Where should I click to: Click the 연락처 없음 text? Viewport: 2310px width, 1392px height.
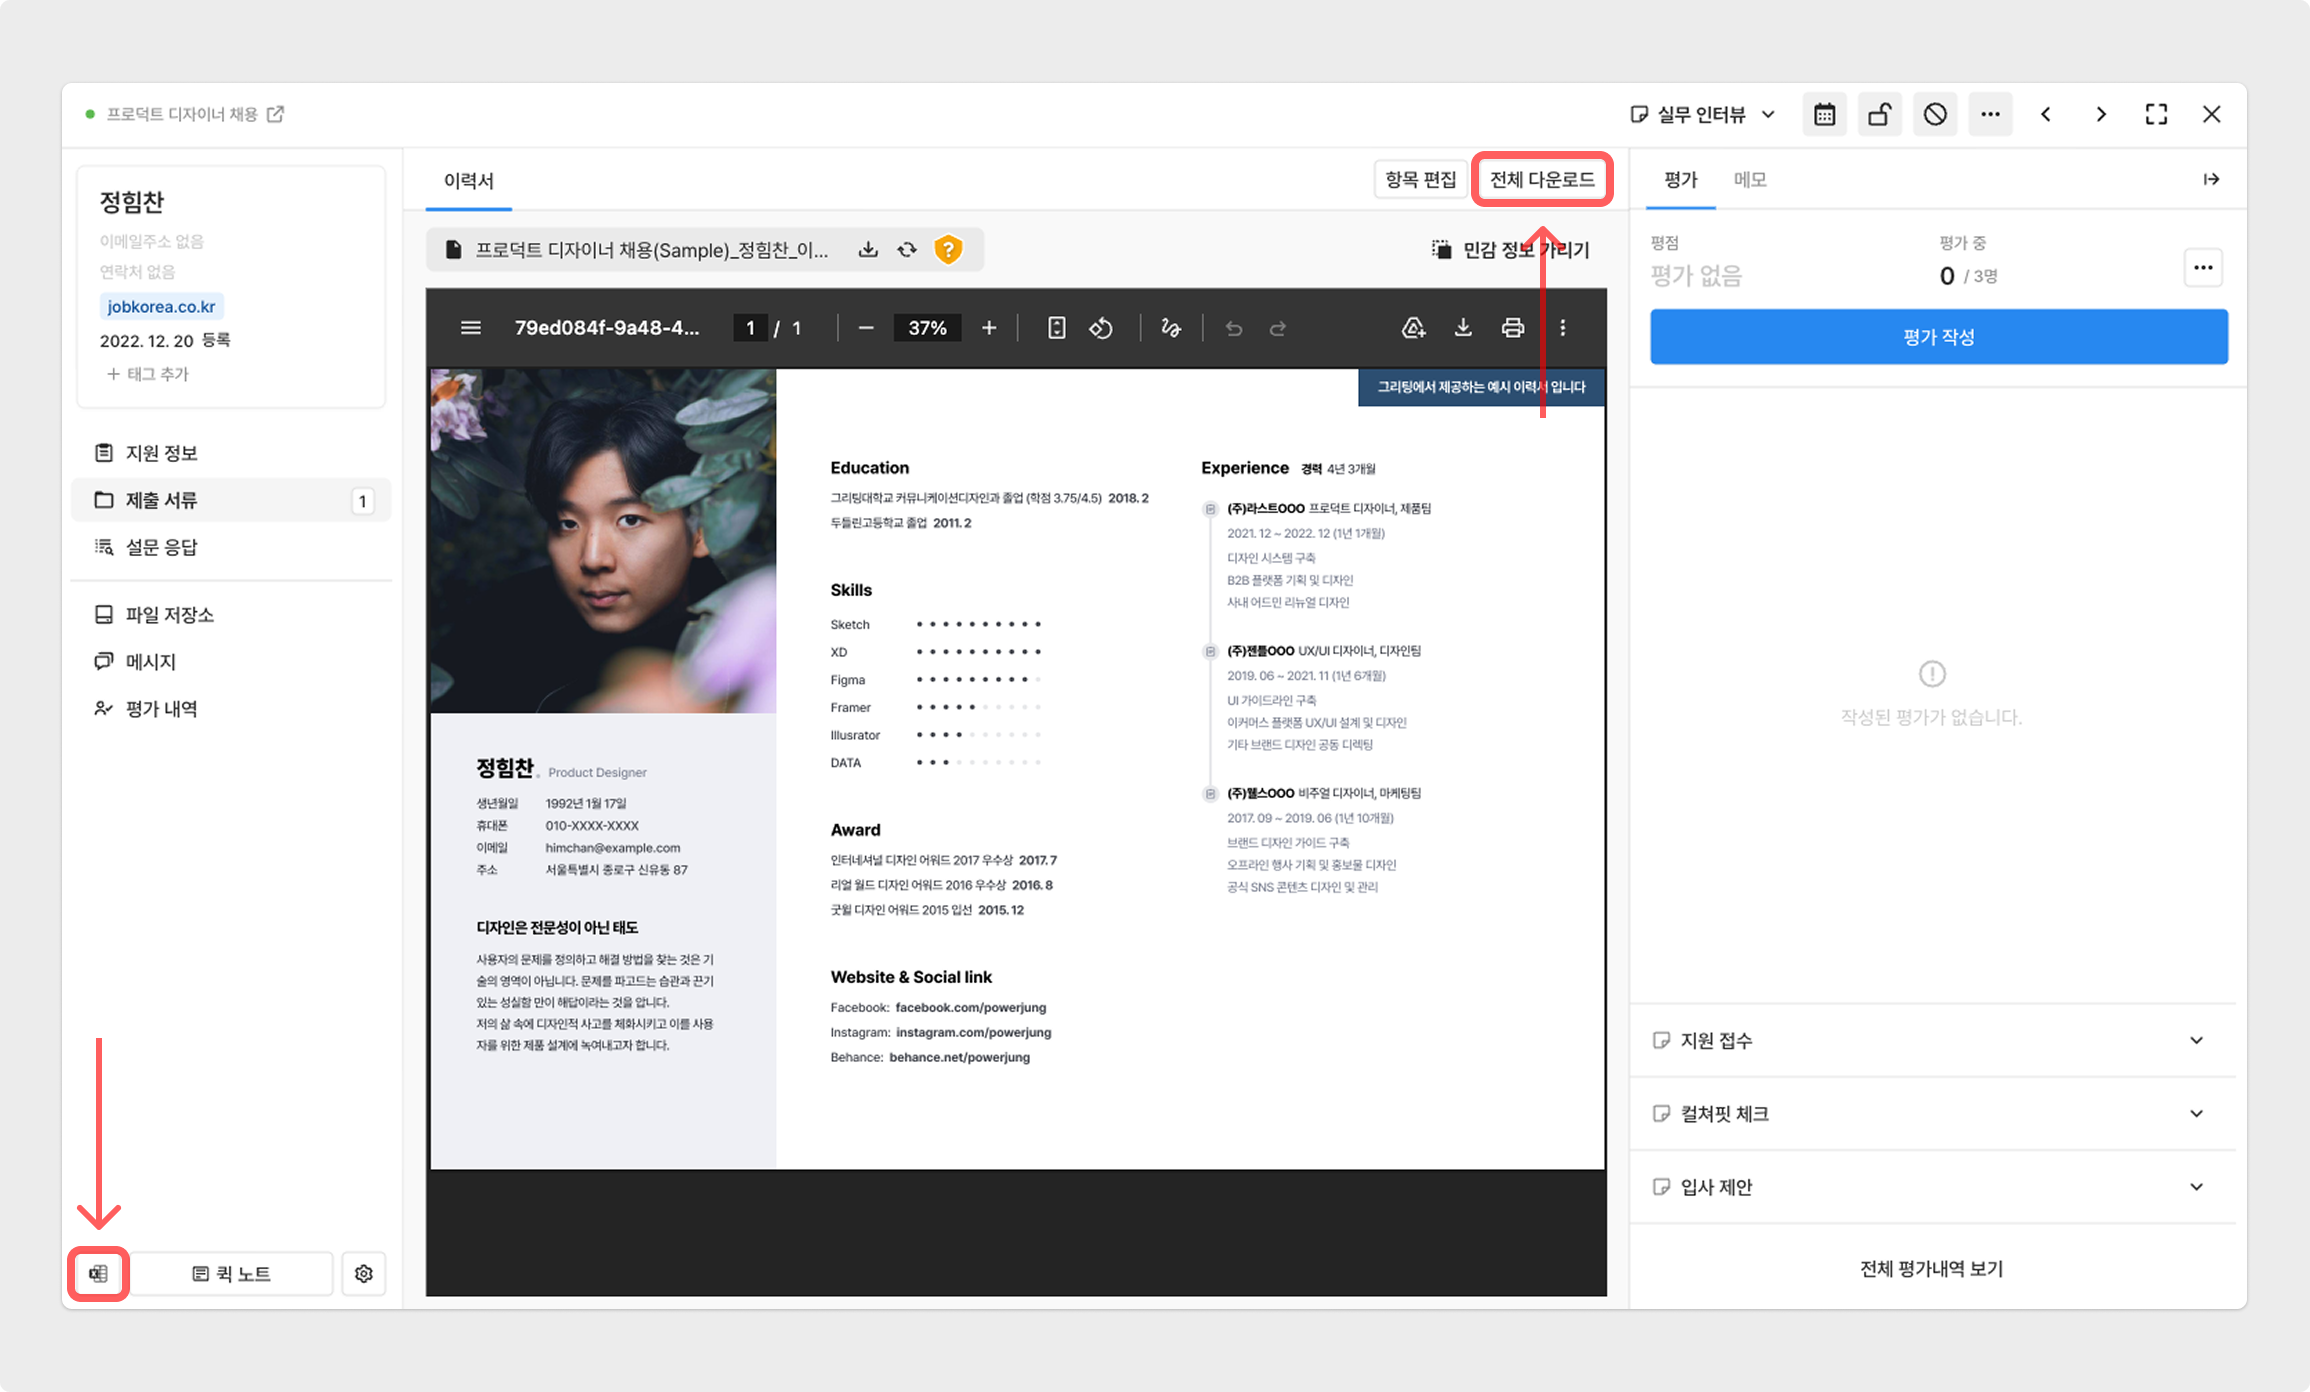pyautogui.click(x=137, y=272)
